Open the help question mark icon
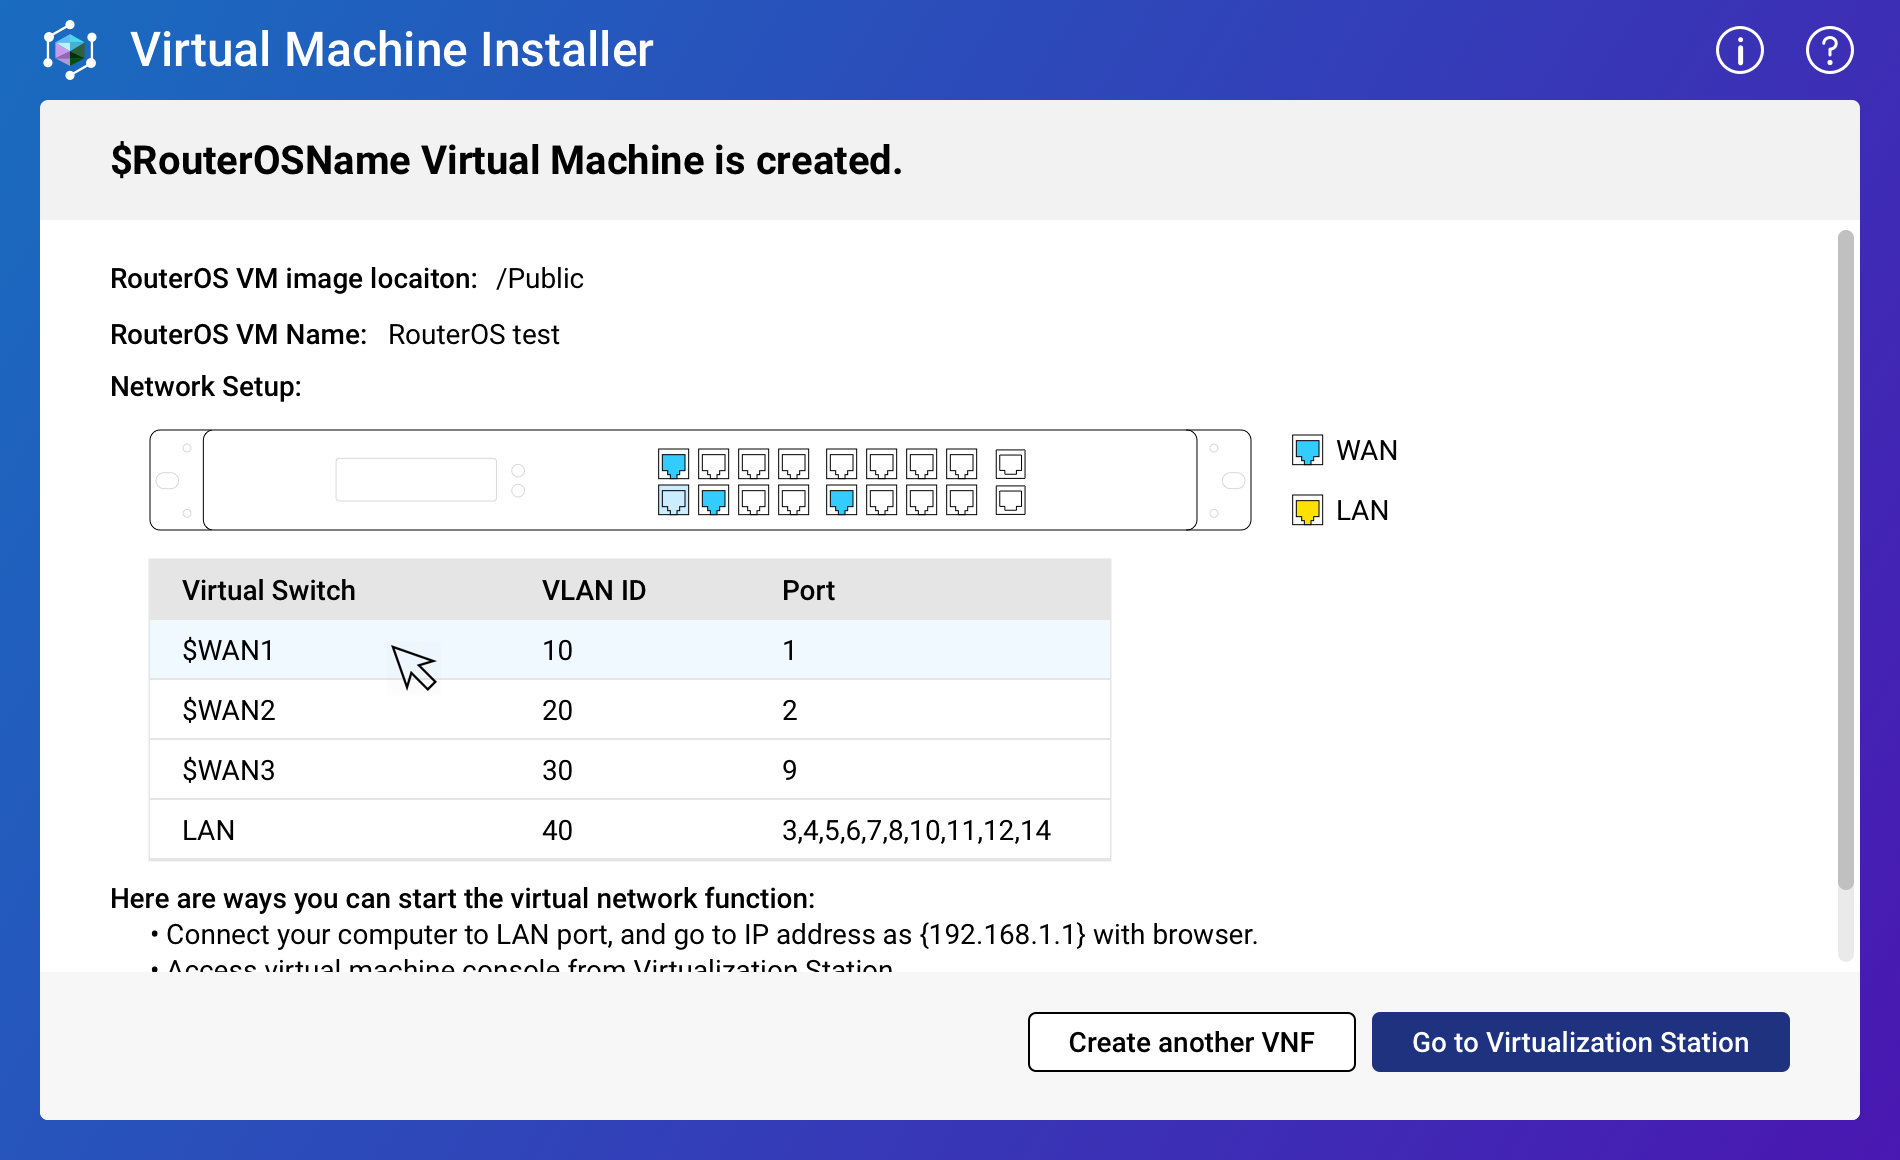This screenshot has width=1900, height=1160. pyautogui.click(x=1830, y=50)
